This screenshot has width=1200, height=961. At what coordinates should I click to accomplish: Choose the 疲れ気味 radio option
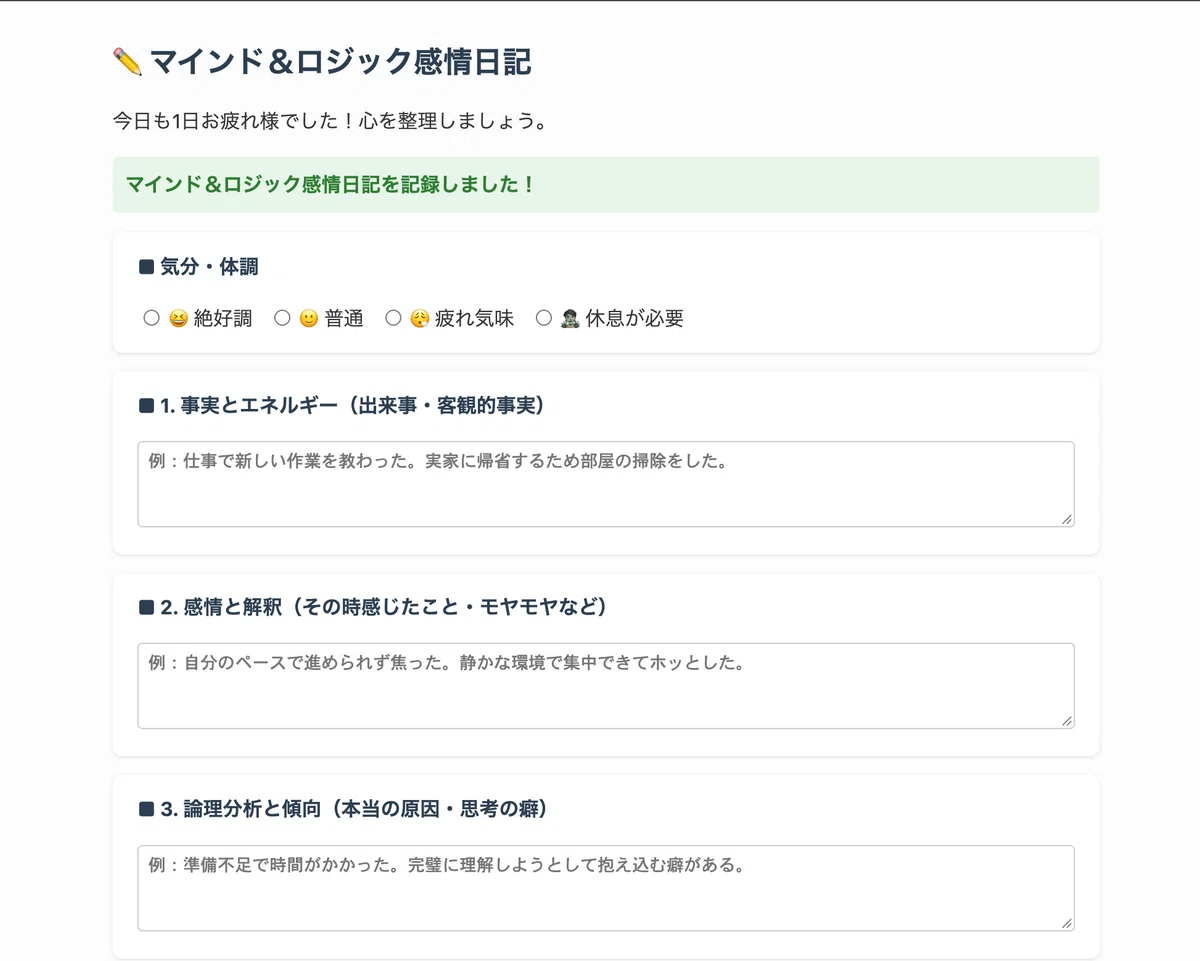tap(393, 318)
